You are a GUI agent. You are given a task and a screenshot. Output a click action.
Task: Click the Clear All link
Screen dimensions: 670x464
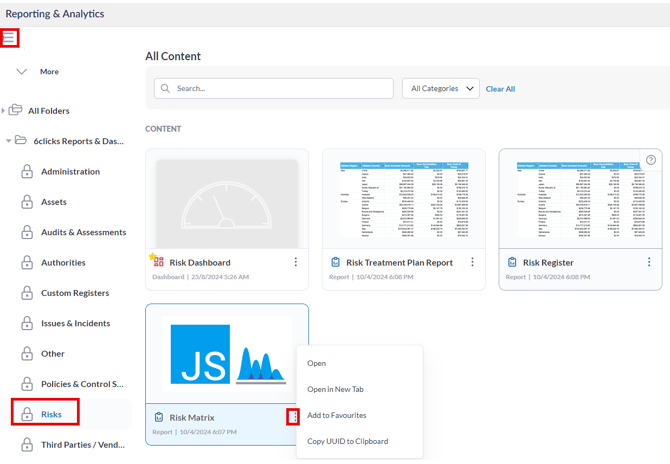(x=500, y=89)
